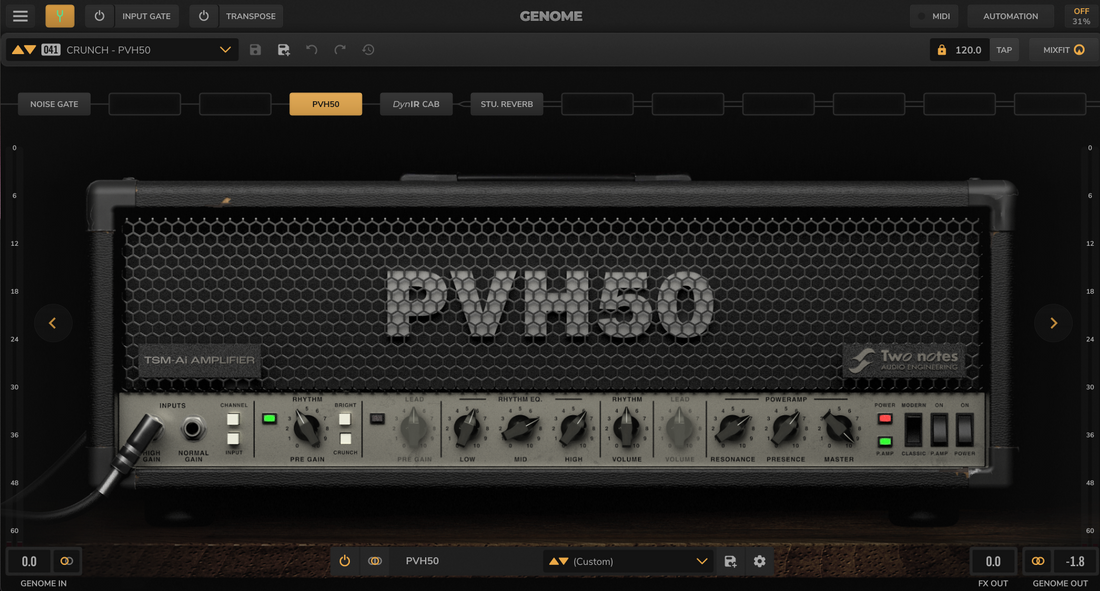Undo last change
The image size is (1100, 591).
pos(311,50)
